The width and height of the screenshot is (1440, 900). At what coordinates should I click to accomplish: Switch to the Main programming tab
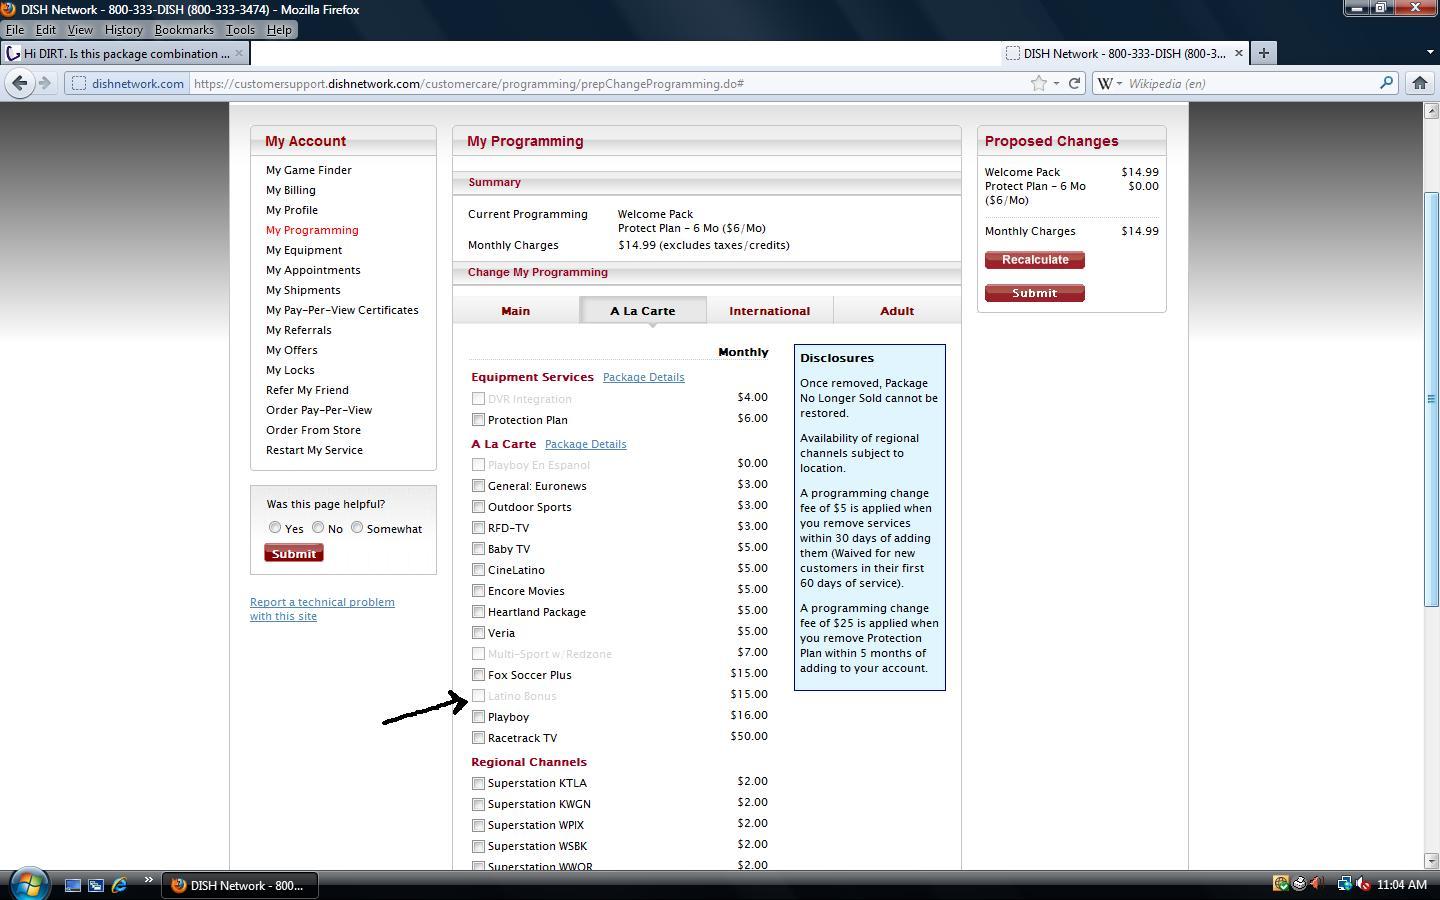coord(516,311)
